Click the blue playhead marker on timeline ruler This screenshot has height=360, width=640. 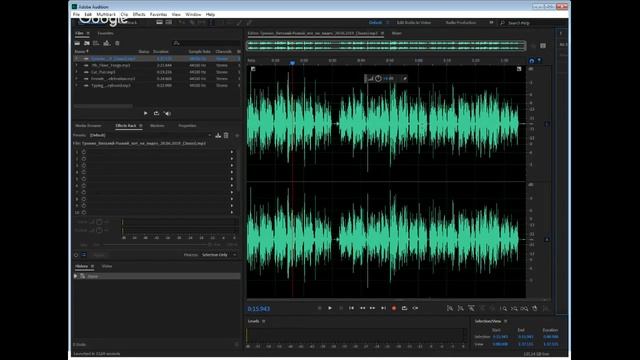pyautogui.click(x=292, y=63)
